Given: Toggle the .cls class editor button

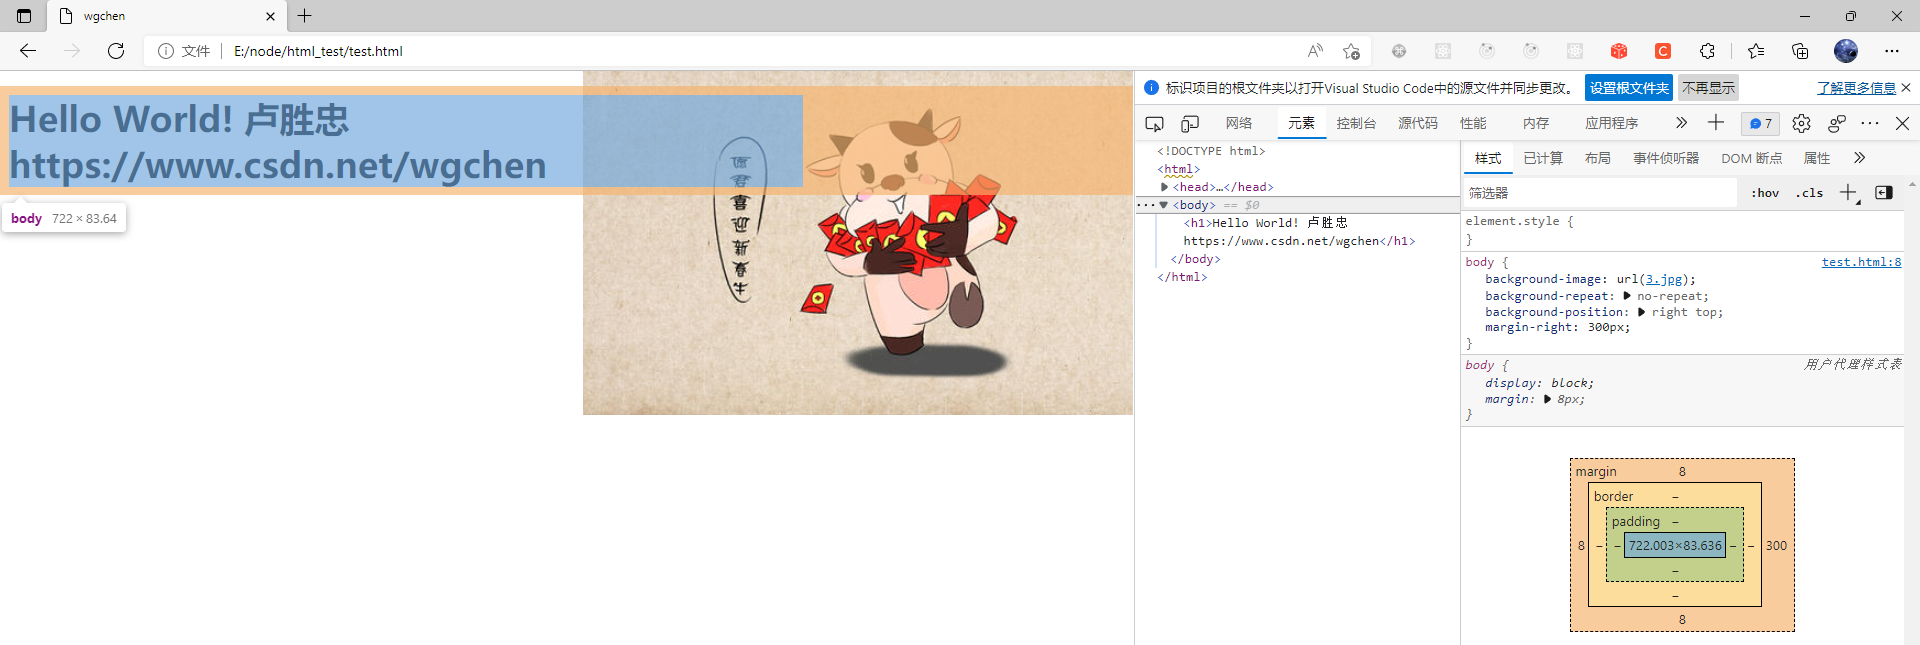Looking at the screenshot, I should click(x=1809, y=193).
